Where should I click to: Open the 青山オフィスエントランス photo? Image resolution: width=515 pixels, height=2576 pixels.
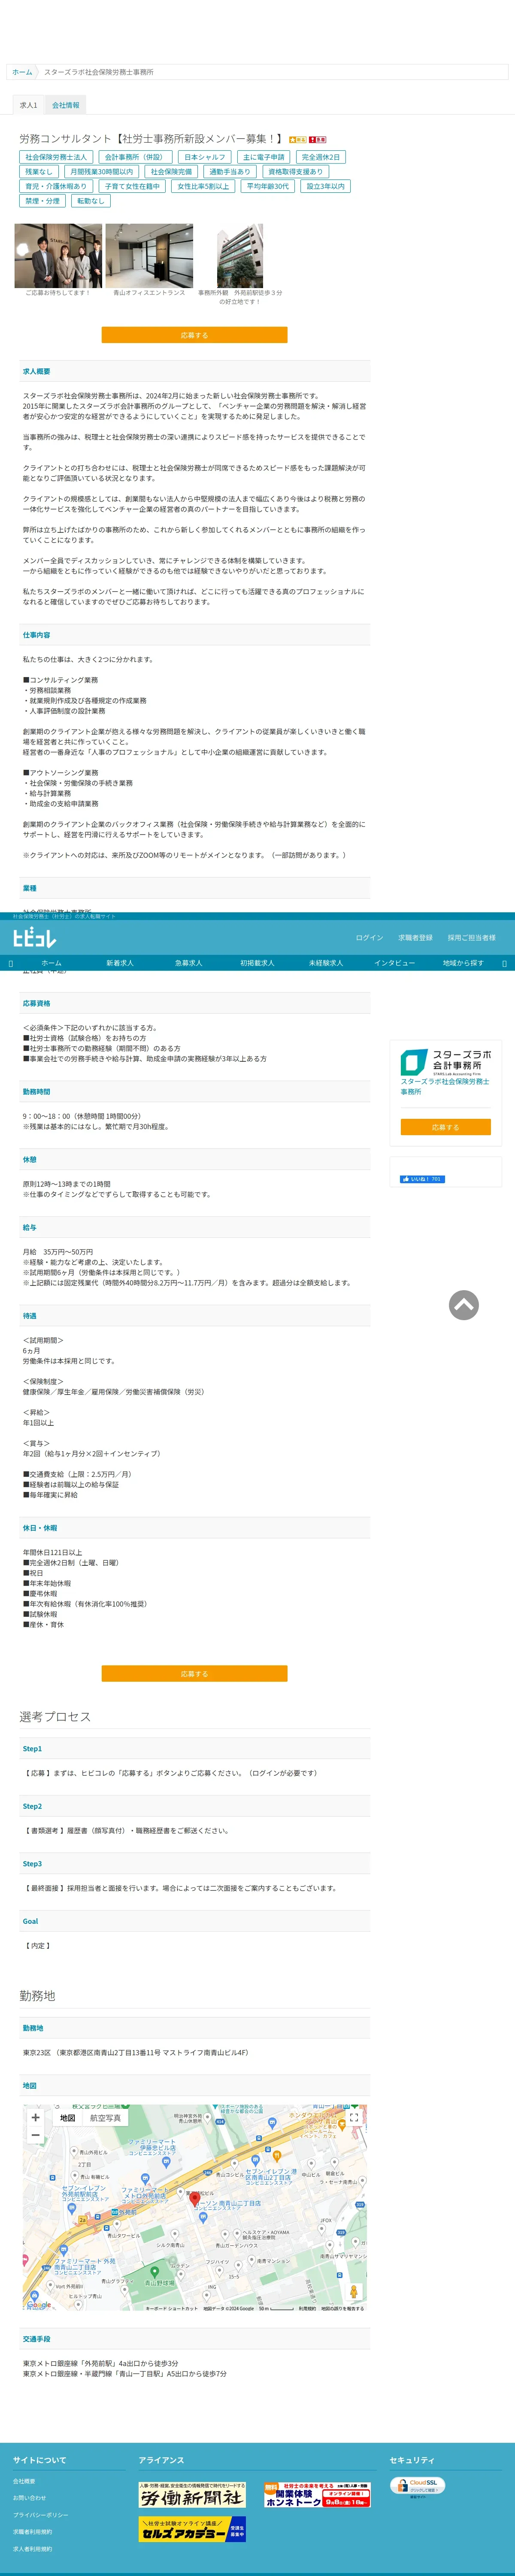(x=149, y=256)
